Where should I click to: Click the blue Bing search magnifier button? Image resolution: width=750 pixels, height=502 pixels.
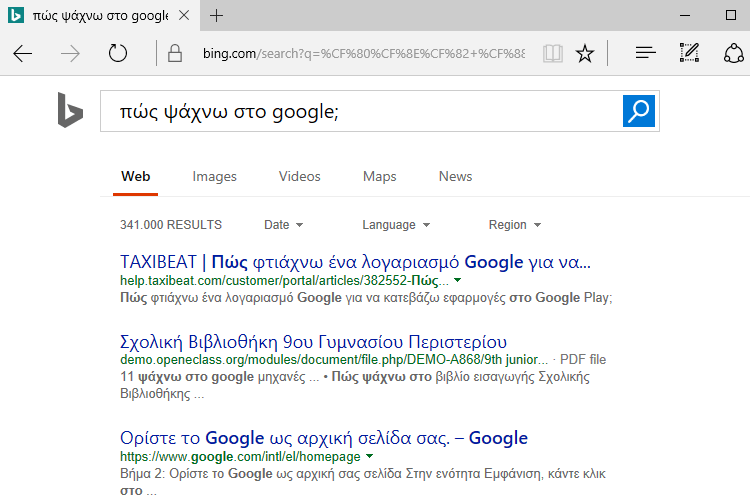(x=639, y=111)
